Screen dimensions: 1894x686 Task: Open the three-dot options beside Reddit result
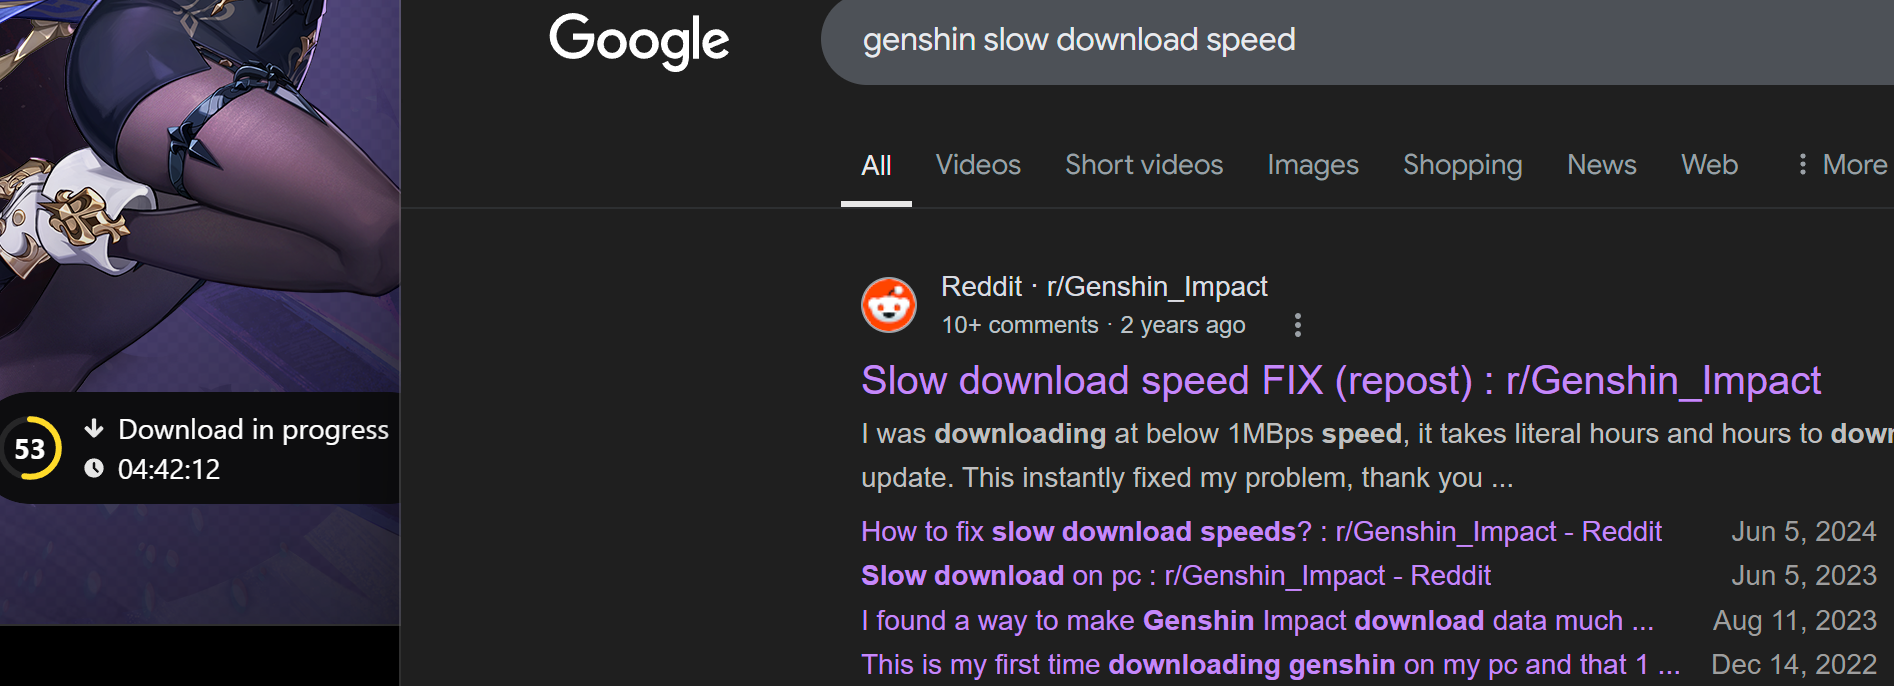click(x=1297, y=325)
